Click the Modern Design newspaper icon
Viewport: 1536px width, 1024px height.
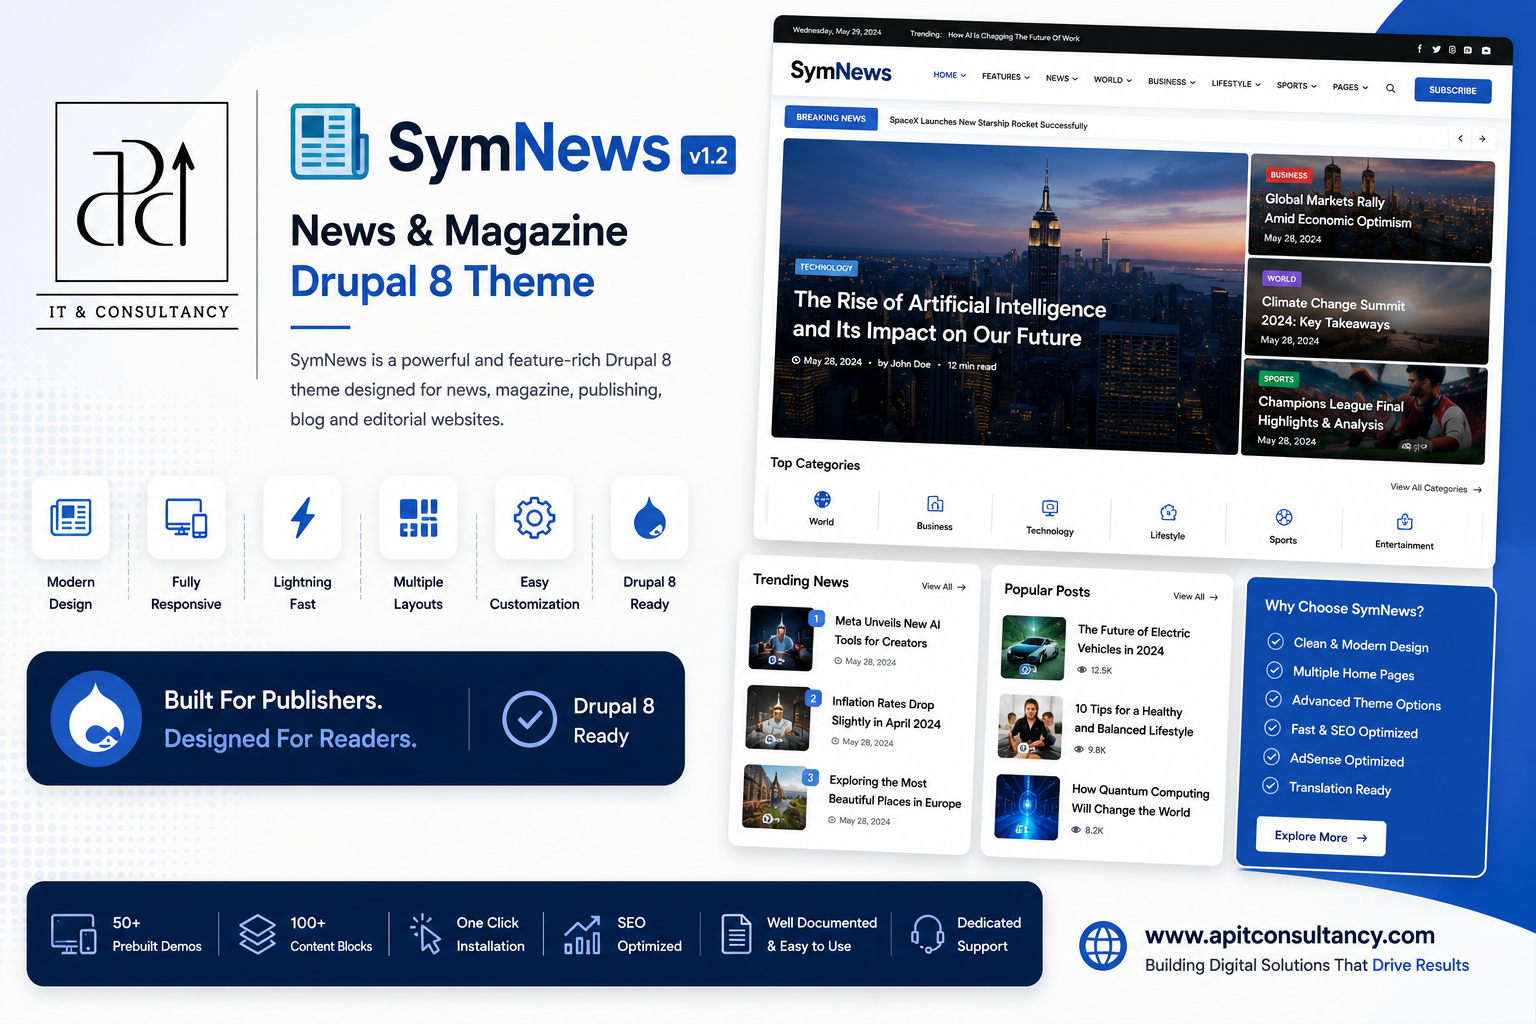pyautogui.click(x=70, y=517)
